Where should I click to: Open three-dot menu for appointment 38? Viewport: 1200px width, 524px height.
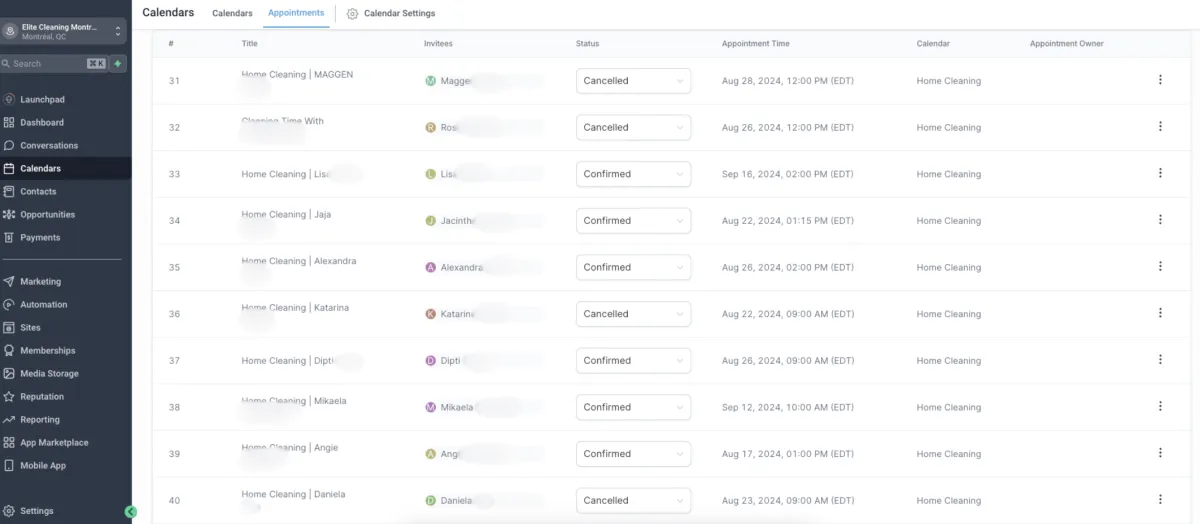(1160, 407)
